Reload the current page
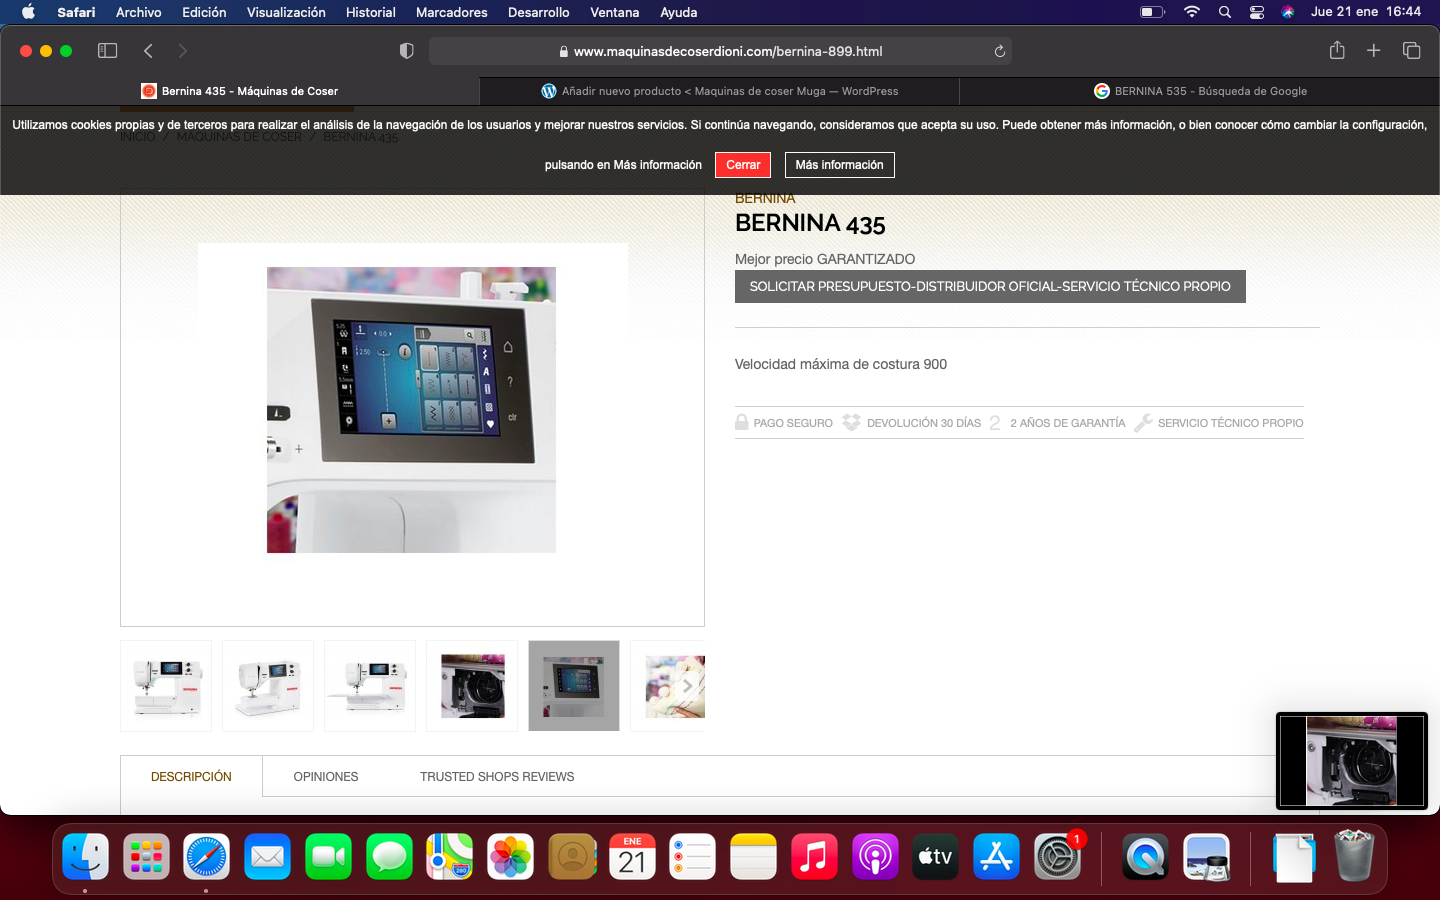The image size is (1440, 900). click(x=999, y=51)
